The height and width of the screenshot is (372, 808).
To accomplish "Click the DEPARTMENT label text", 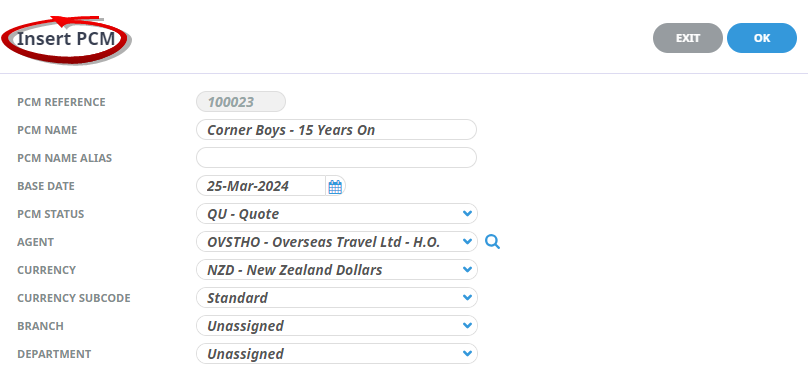I will 54,354.
